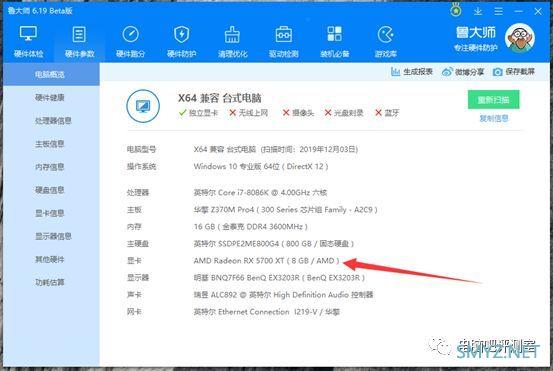The height and width of the screenshot is (371, 553).
Task: Click the Z370M Pro4 motherboard value
Action: click(286, 210)
